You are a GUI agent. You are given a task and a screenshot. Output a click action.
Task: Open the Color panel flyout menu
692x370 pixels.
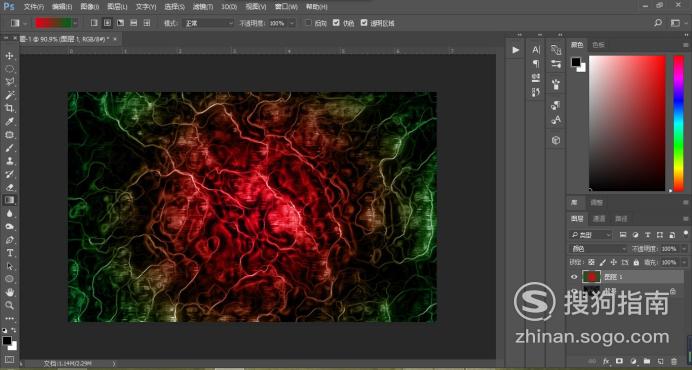pos(685,45)
